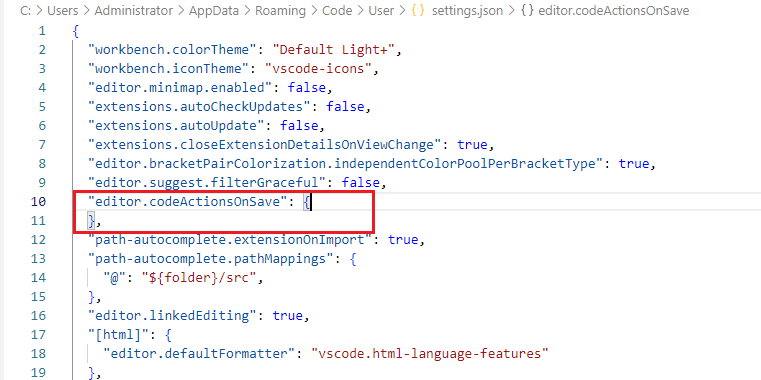Select line number 13 in the gutter
This screenshot has width=761, height=380.
(x=38, y=259)
